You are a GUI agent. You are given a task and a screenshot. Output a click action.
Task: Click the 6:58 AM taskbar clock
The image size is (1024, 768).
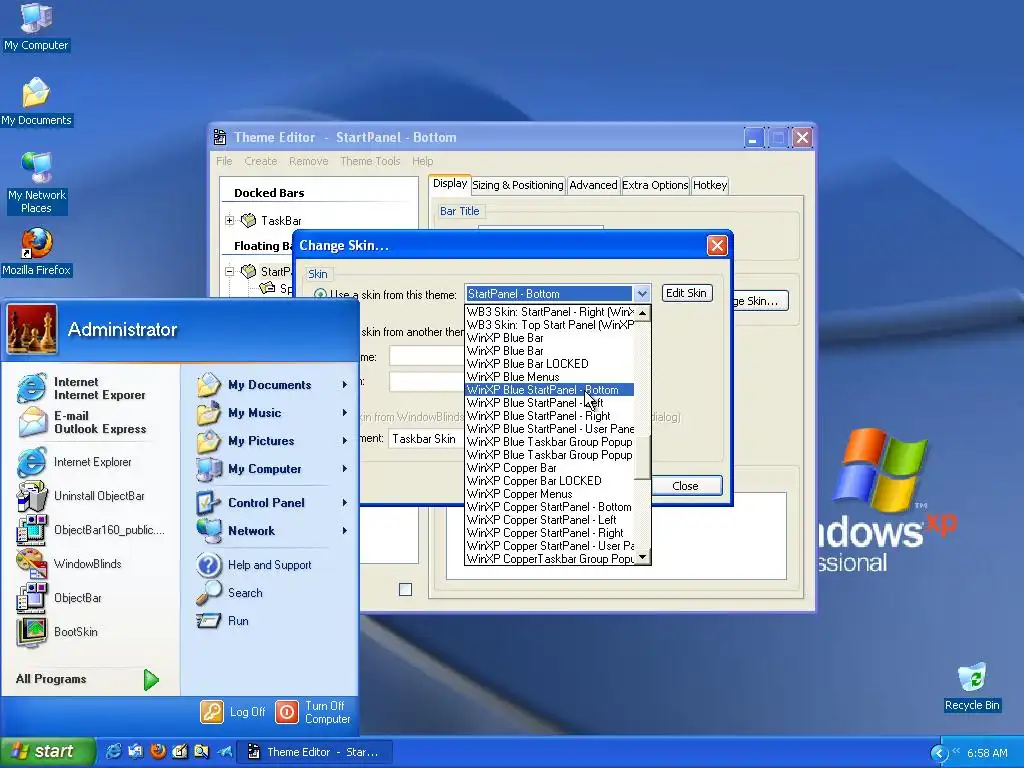987,753
